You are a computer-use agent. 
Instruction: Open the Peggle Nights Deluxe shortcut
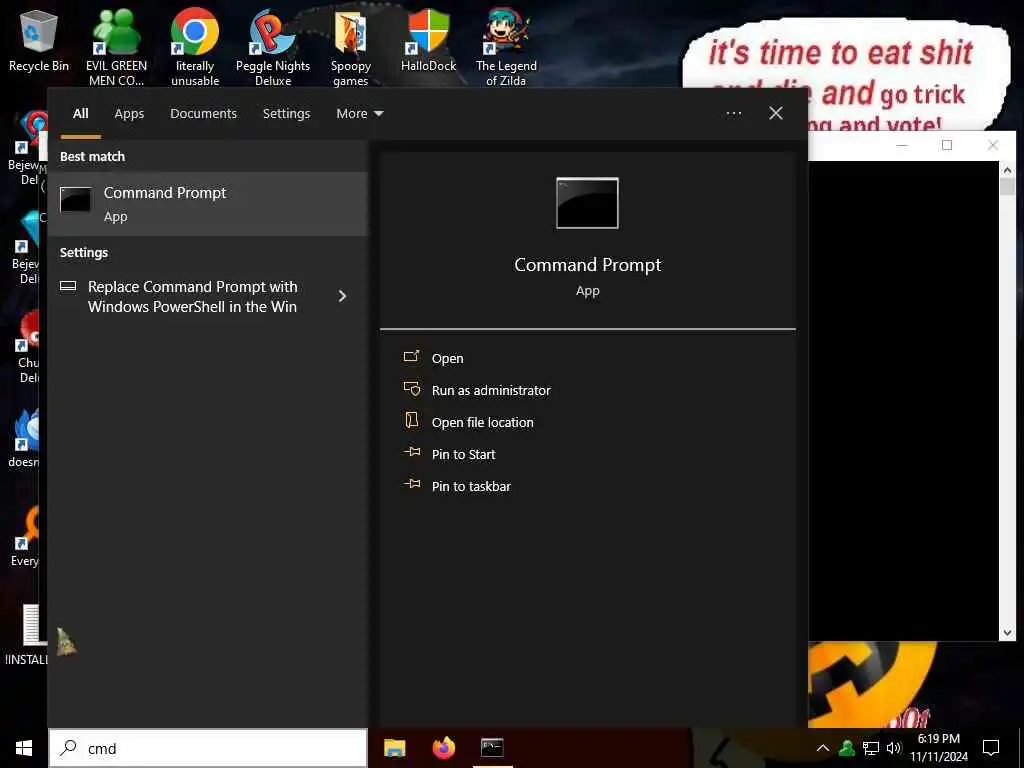point(272,47)
